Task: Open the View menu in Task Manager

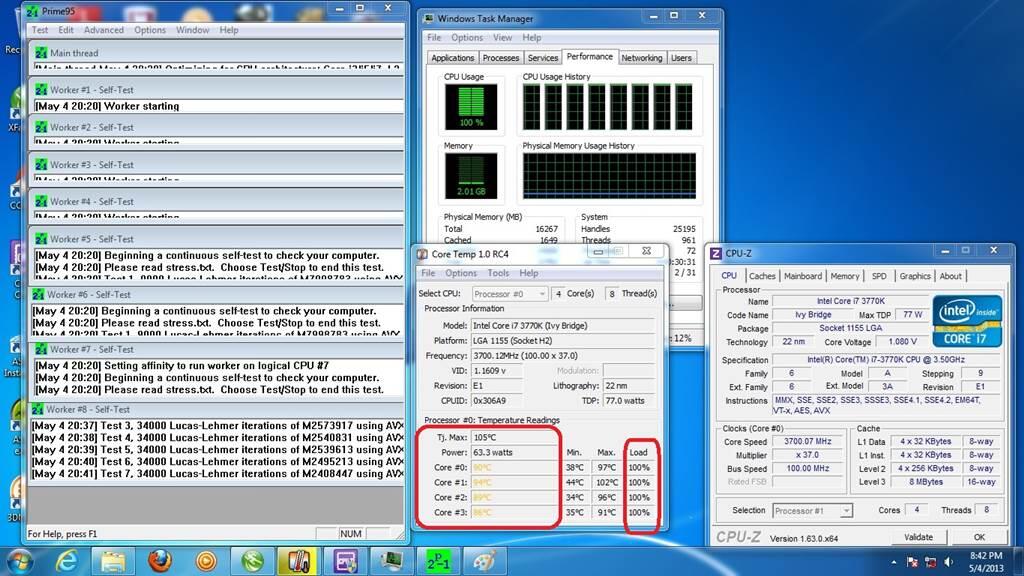Action: (502, 38)
